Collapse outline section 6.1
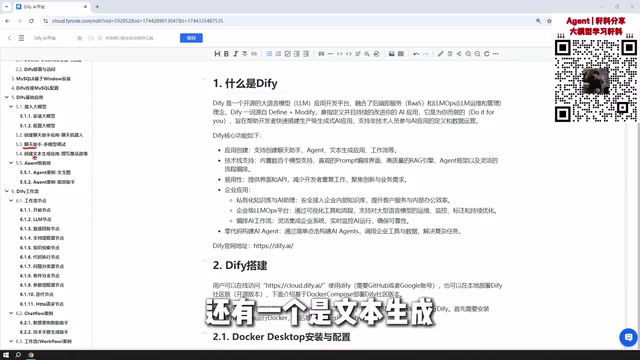 coord(11,200)
